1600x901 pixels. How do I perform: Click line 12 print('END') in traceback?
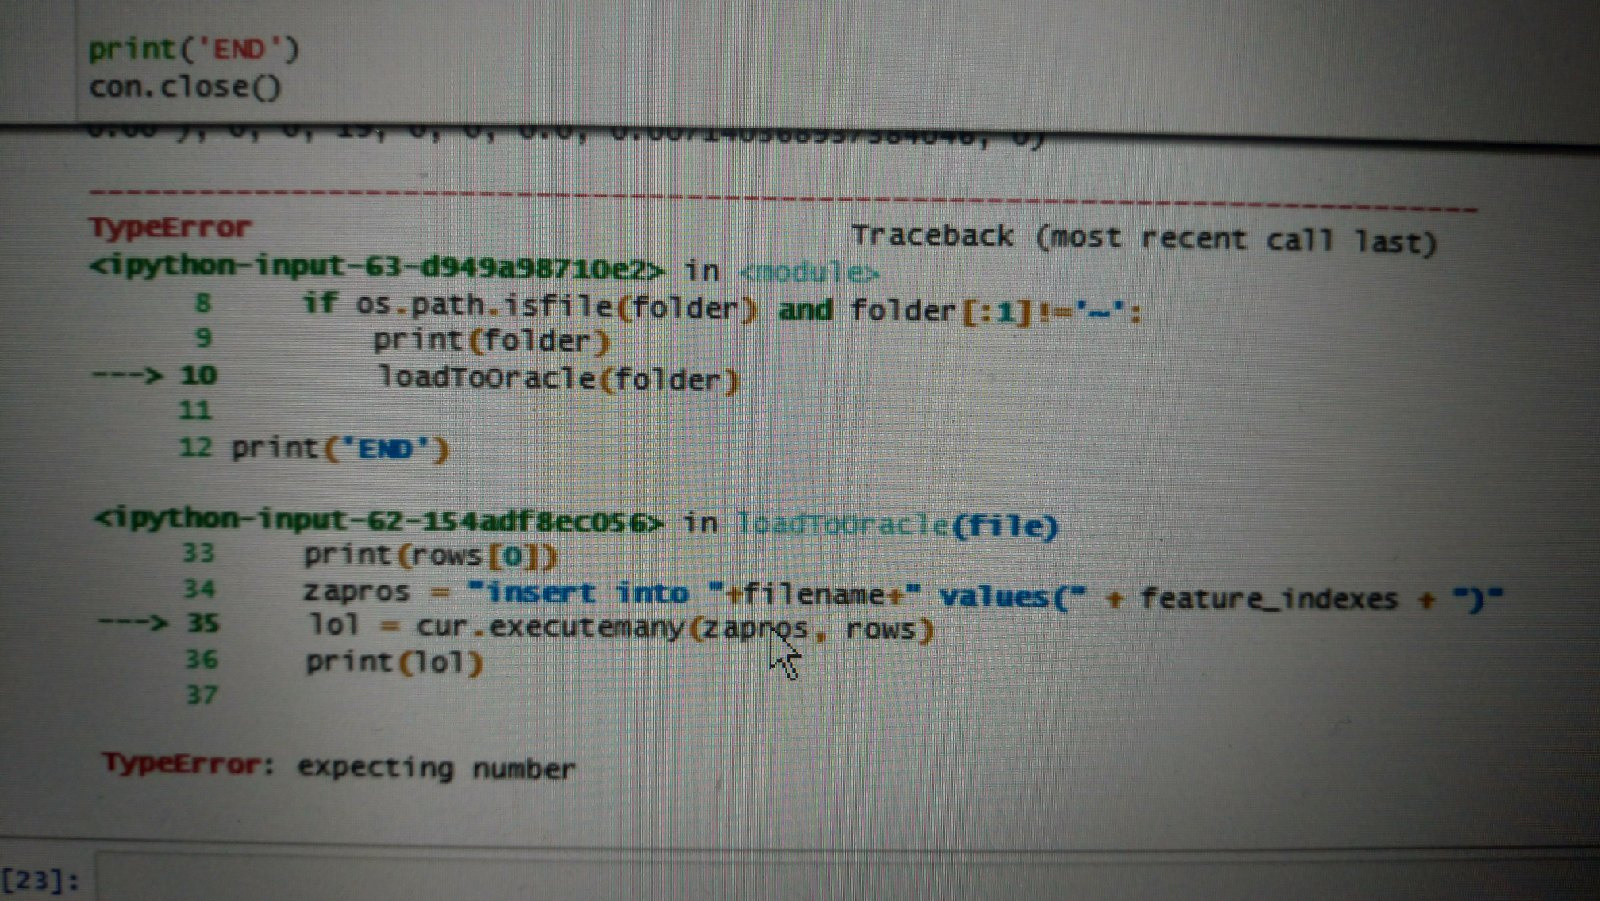340,447
